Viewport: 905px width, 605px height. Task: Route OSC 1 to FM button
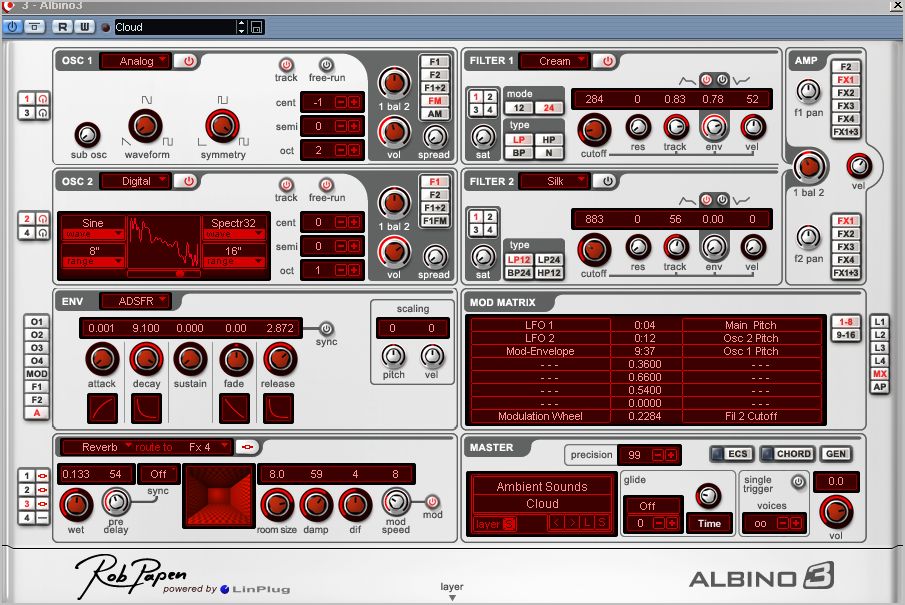click(435, 100)
